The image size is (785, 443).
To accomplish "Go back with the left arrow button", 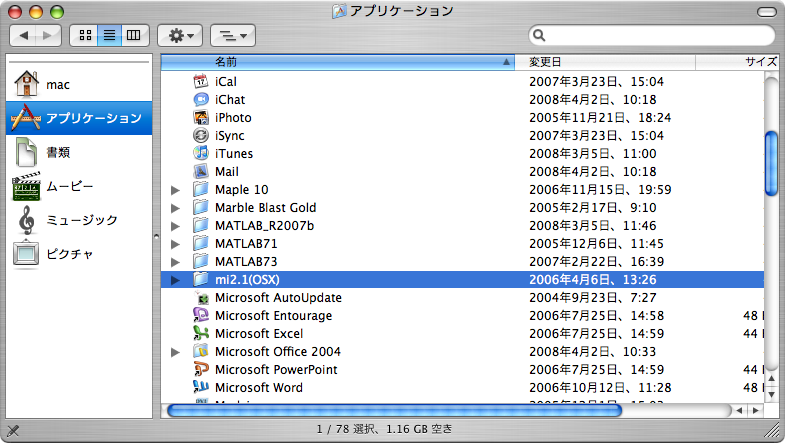I will click(23, 35).
